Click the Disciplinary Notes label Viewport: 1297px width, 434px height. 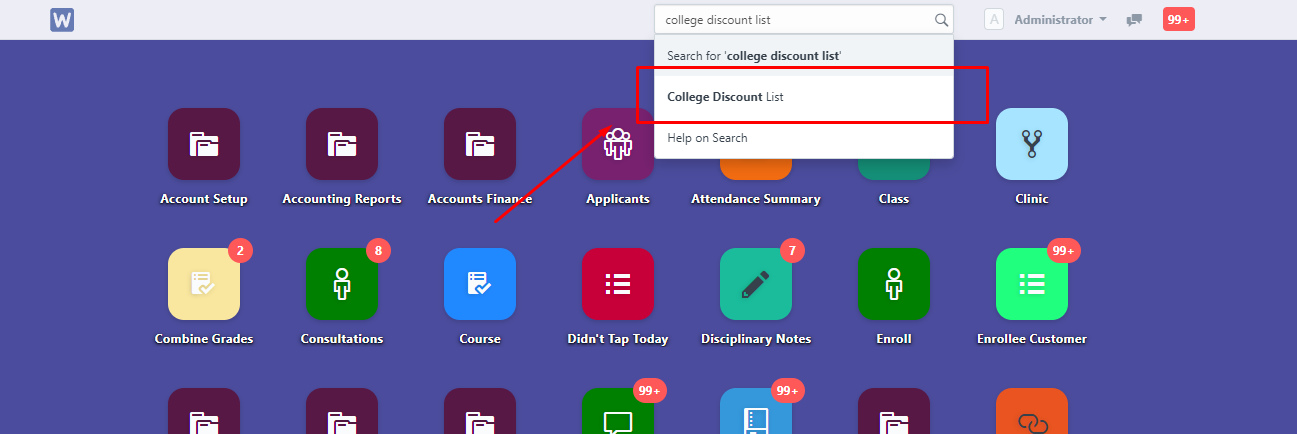click(x=756, y=339)
